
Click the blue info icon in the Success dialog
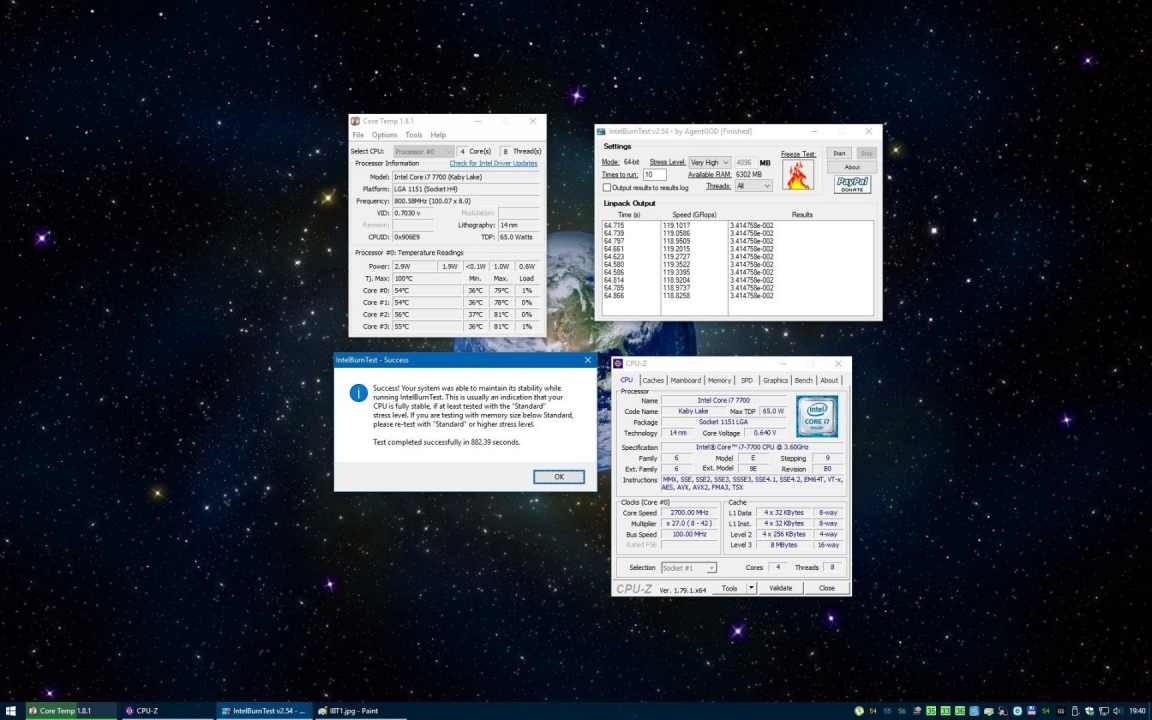coord(358,393)
